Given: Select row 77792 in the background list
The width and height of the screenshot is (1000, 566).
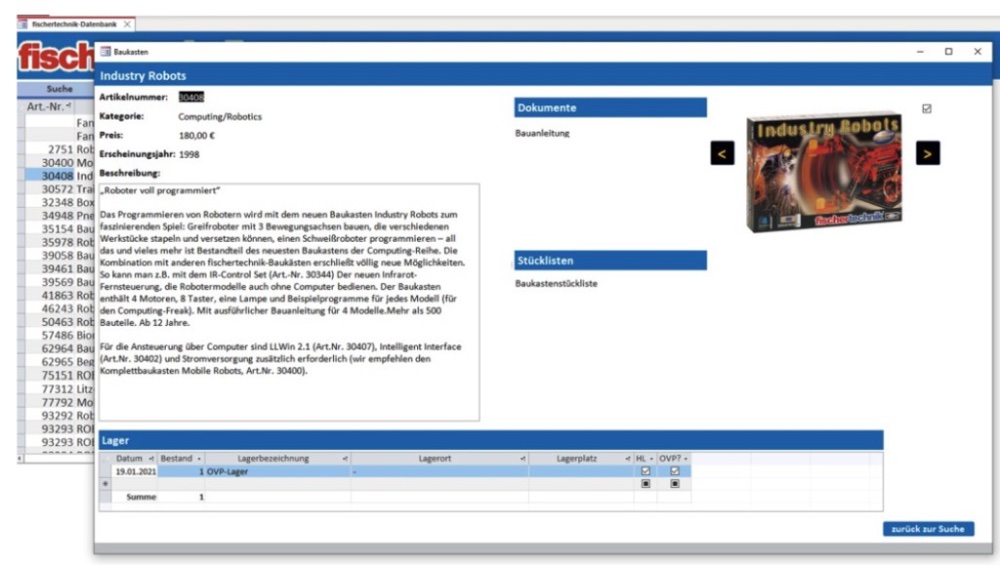Looking at the screenshot, I should point(59,402).
